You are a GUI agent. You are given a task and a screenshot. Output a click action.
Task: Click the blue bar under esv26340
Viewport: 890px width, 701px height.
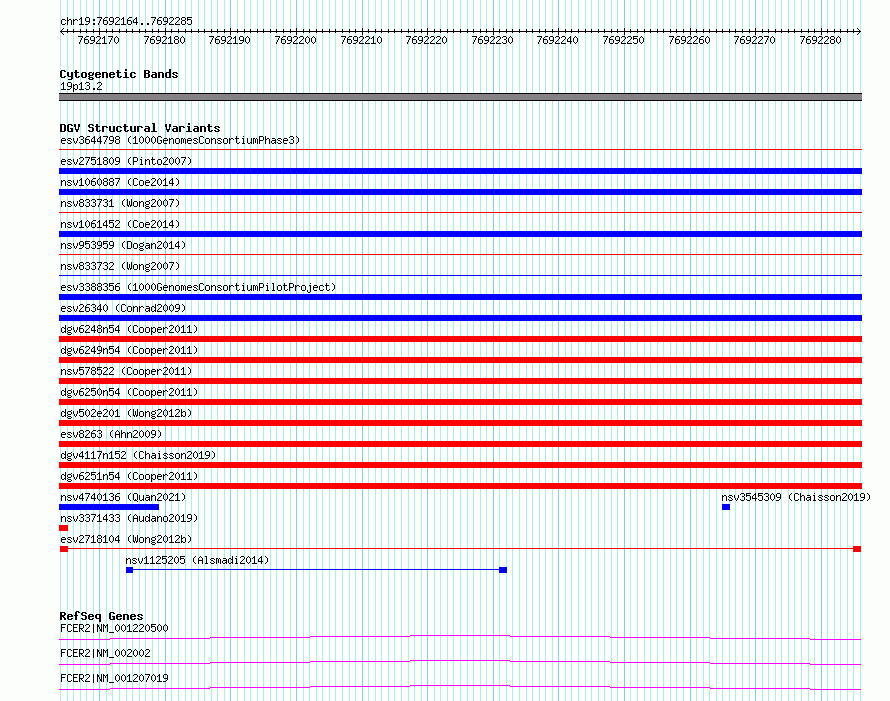(x=460, y=318)
